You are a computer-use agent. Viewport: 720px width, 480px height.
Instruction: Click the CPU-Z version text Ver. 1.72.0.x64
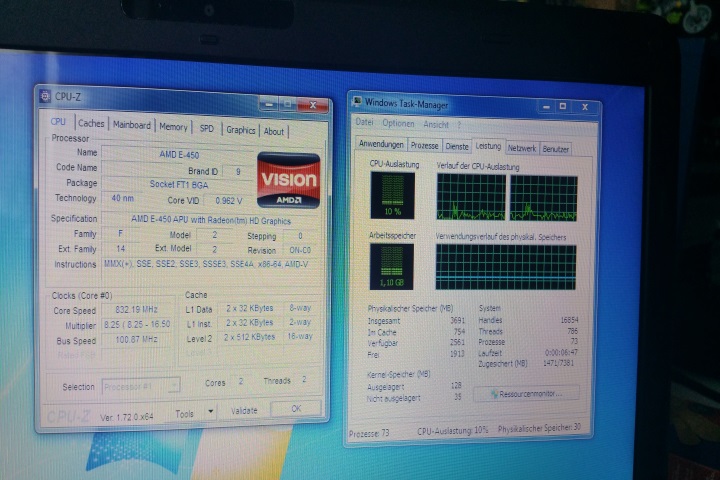pos(126,417)
